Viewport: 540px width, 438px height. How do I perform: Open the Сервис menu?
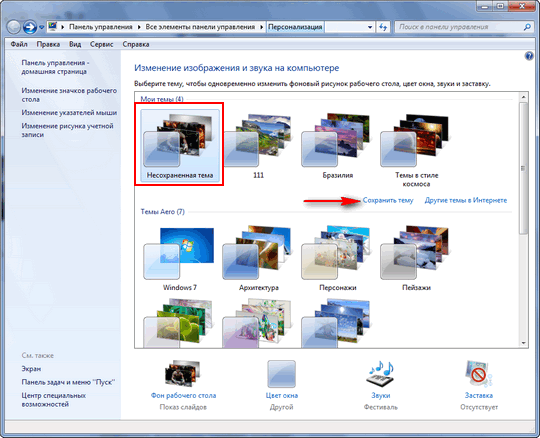click(102, 44)
